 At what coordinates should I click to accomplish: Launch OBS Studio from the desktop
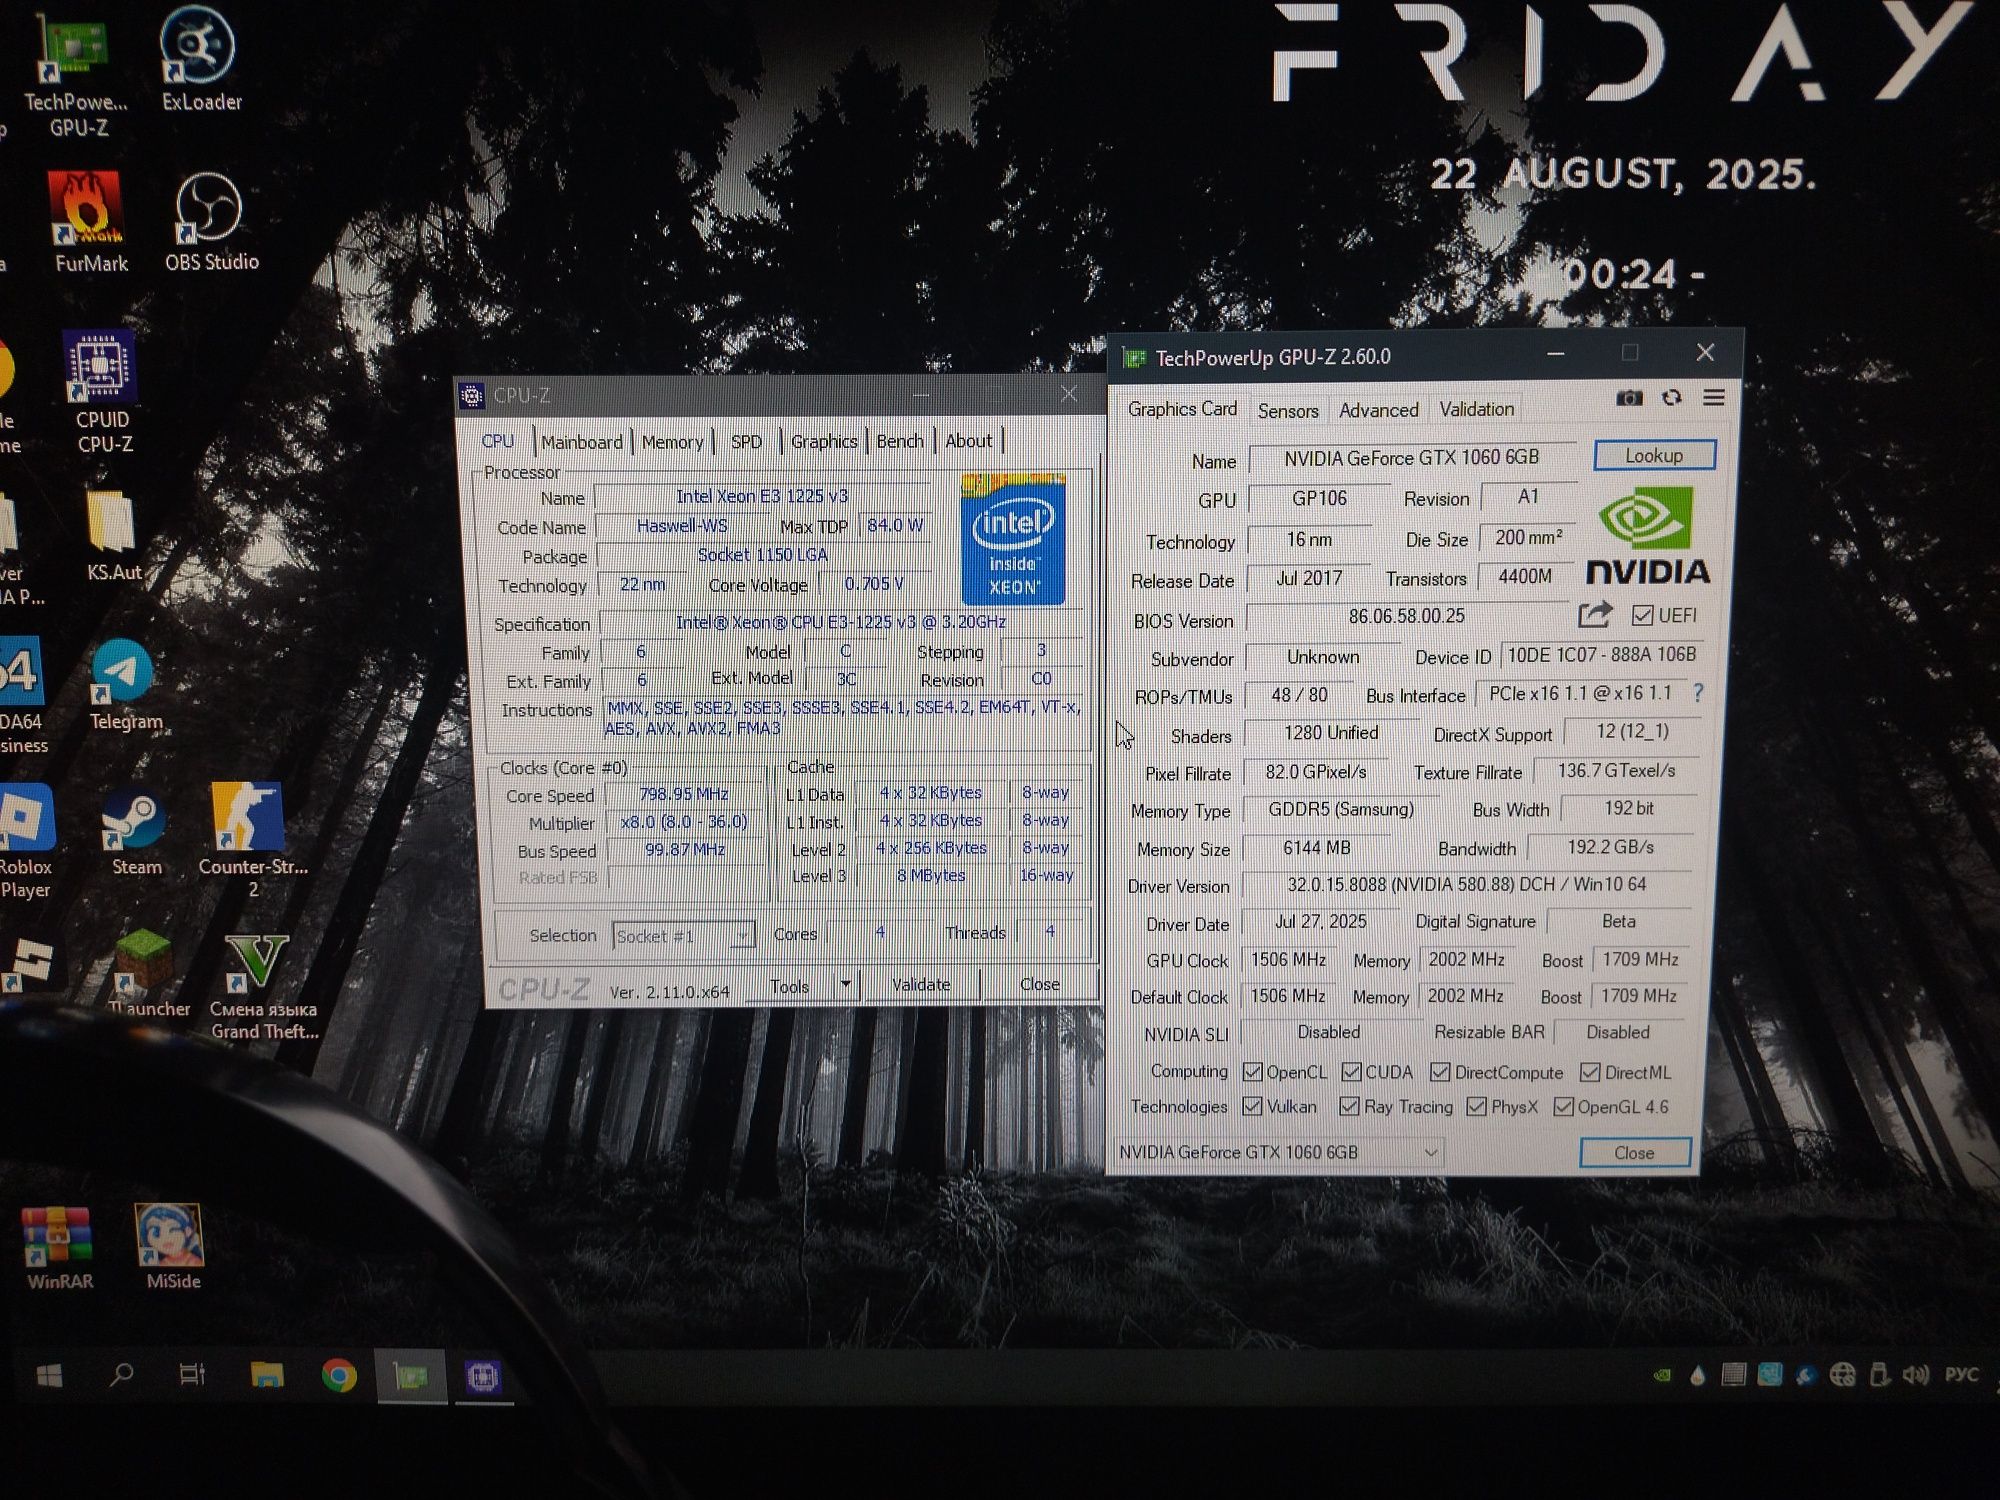click(210, 222)
